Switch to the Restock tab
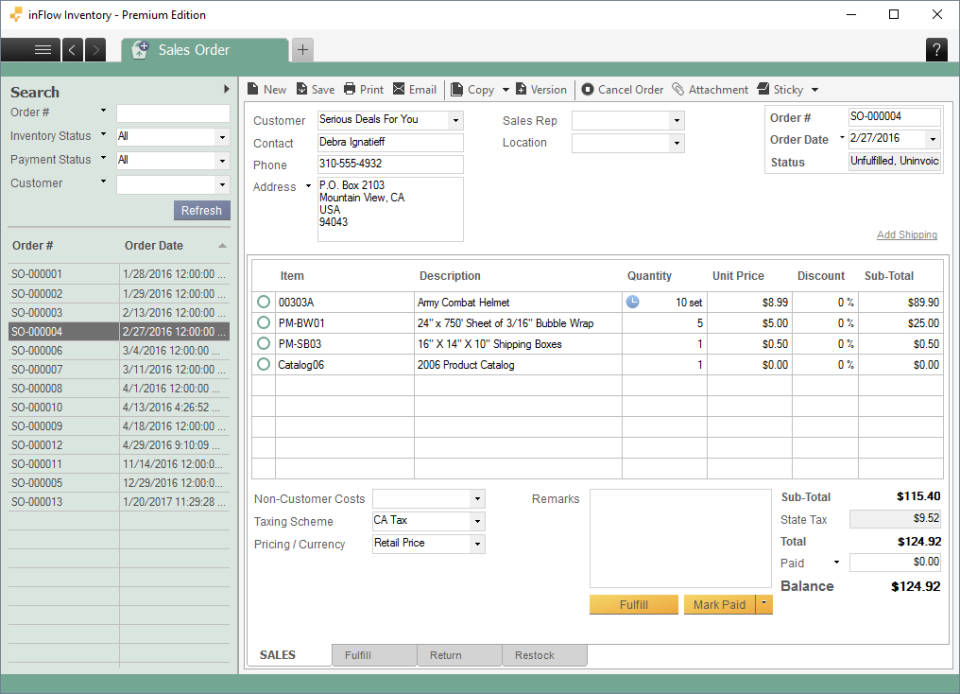This screenshot has height=694, width=960. click(543, 655)
